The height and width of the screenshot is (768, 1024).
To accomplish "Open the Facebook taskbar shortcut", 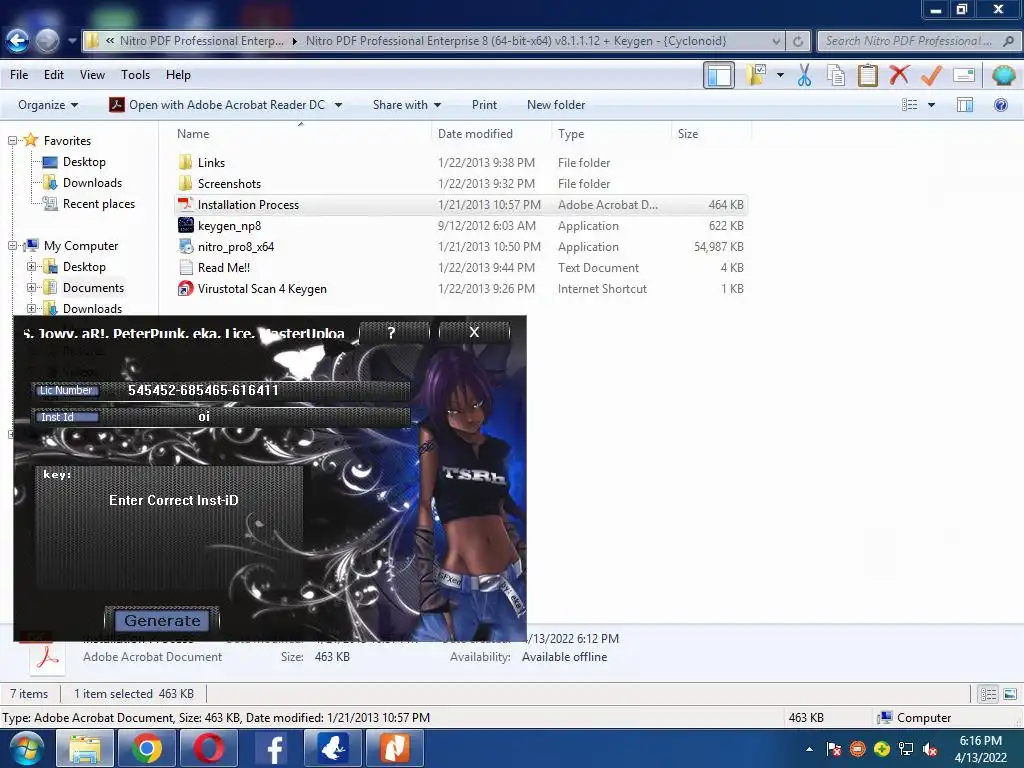I will click(272, 748).
